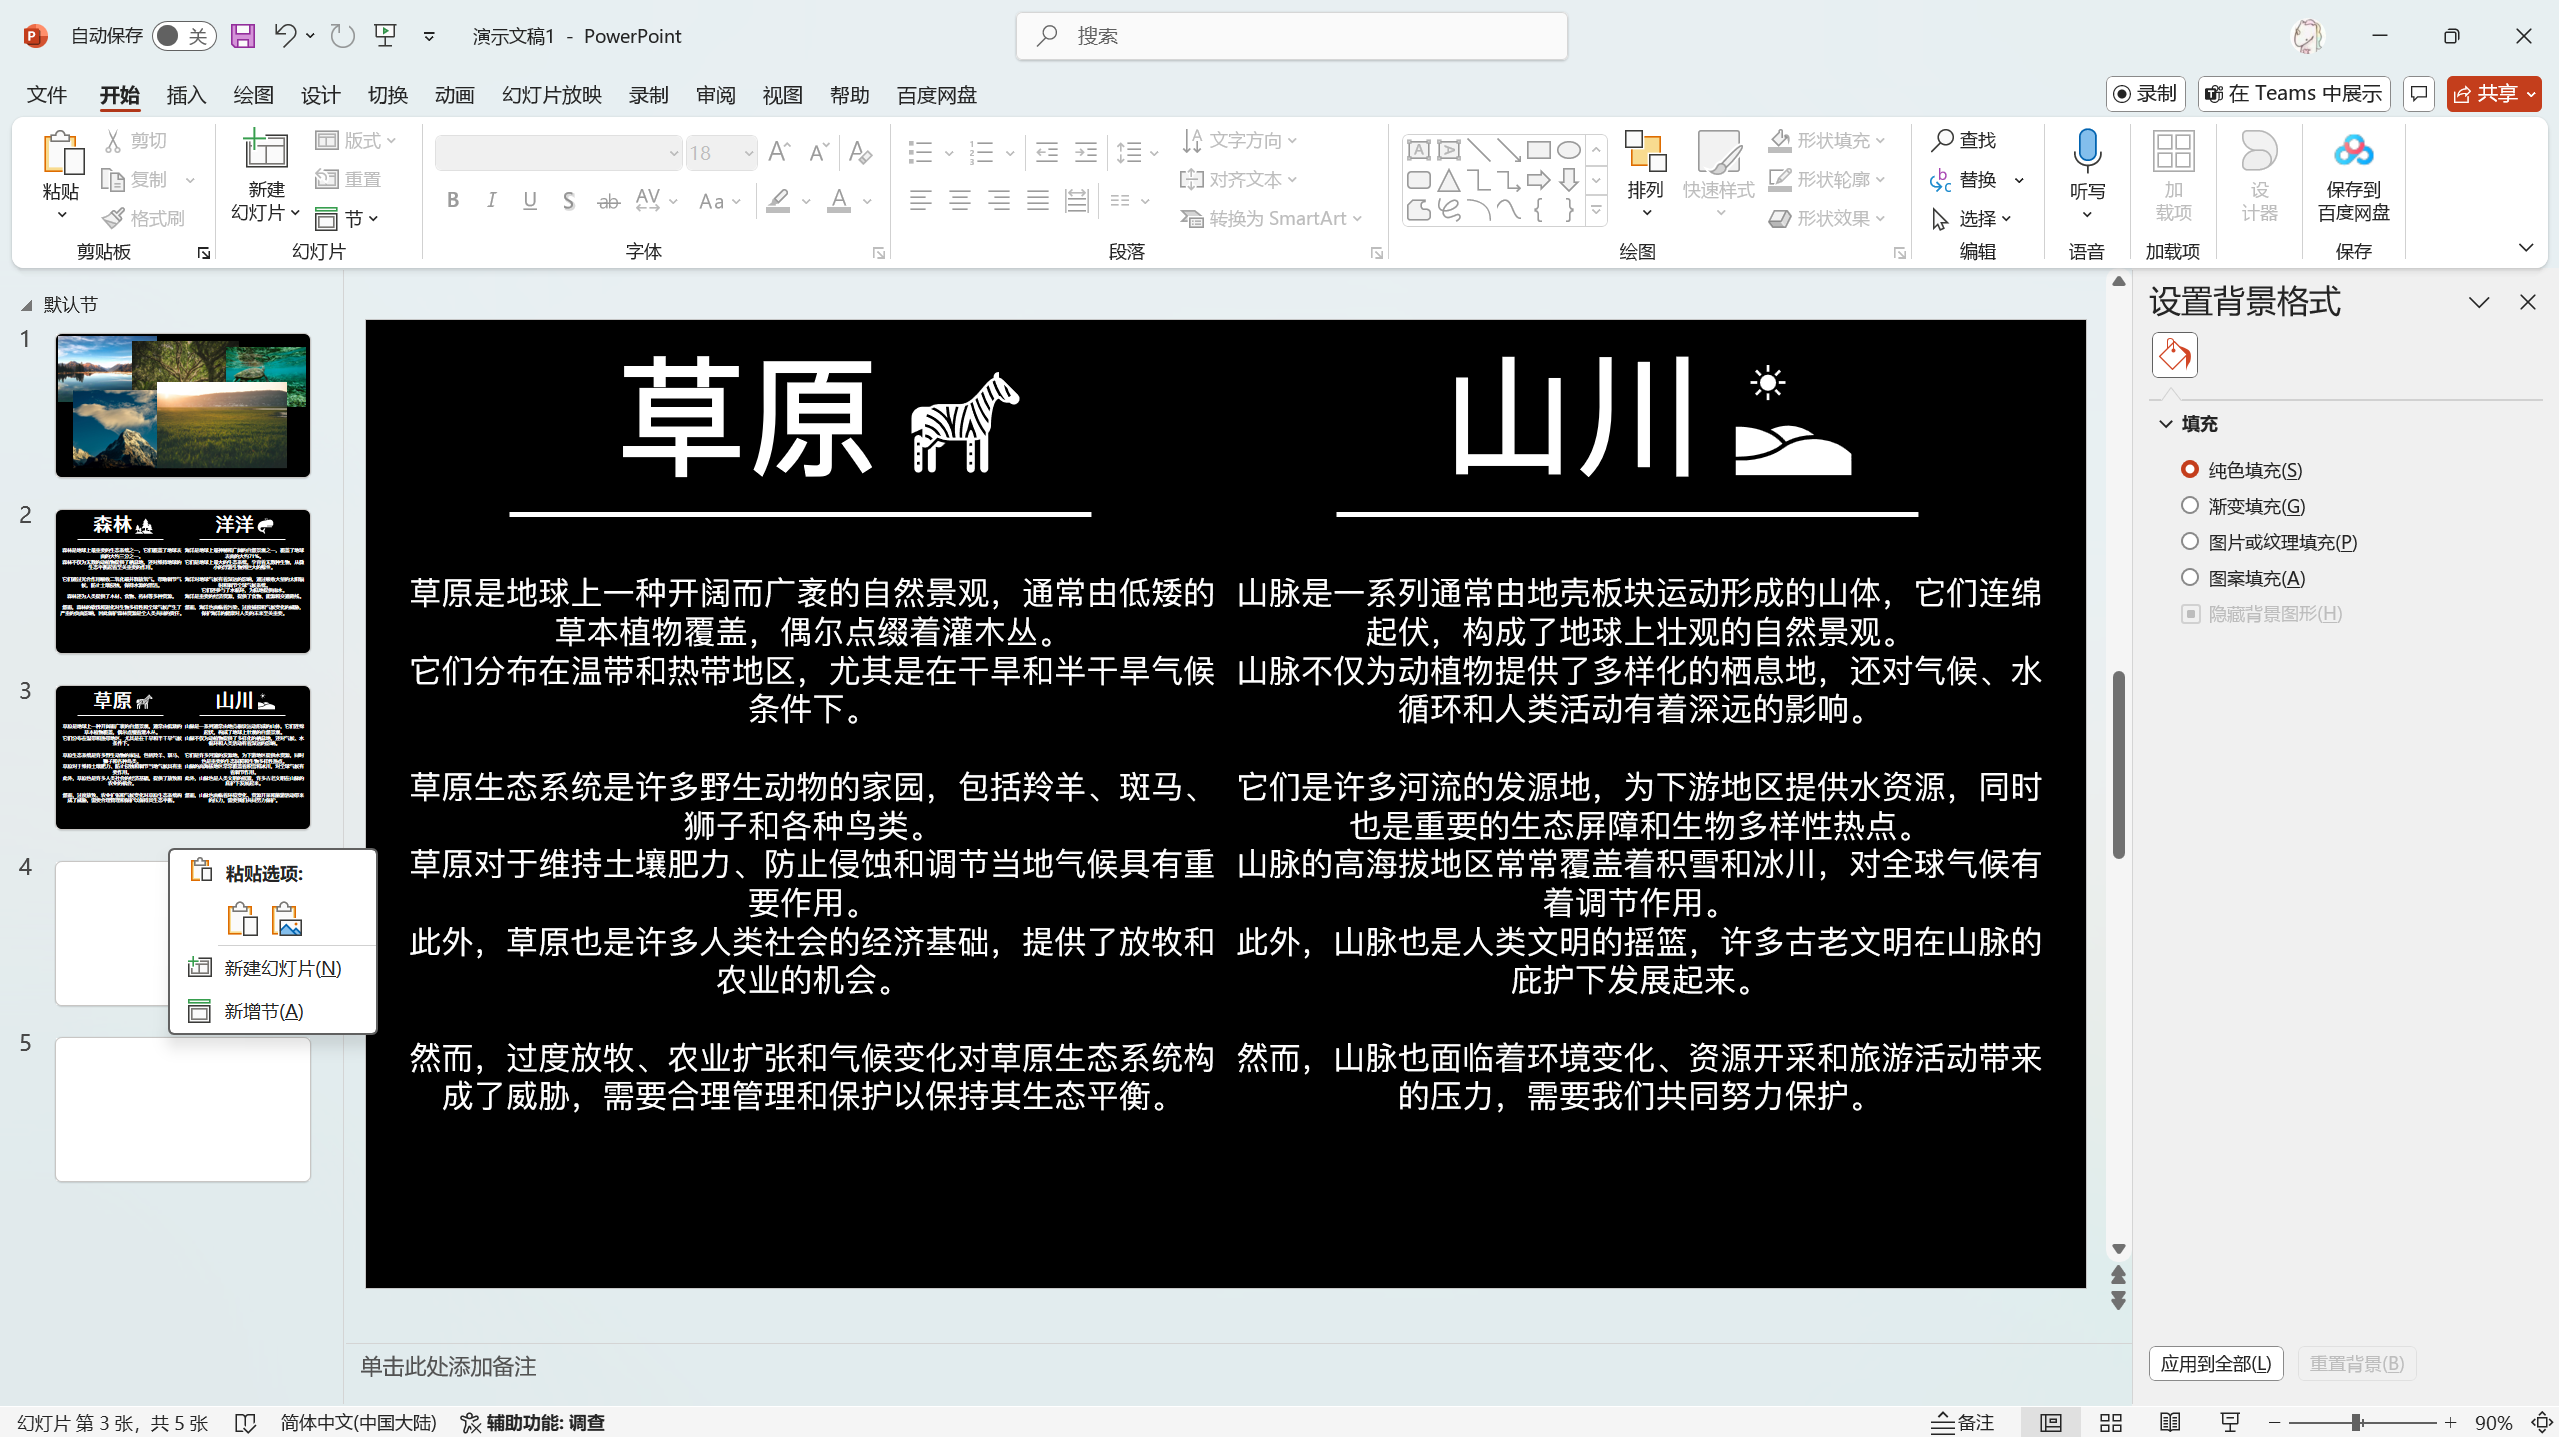The width and height of the screenshot is (2559, 1437).
Task: Click the Paste (粘贴) clipboard icon
Action: tap(61, 153)
